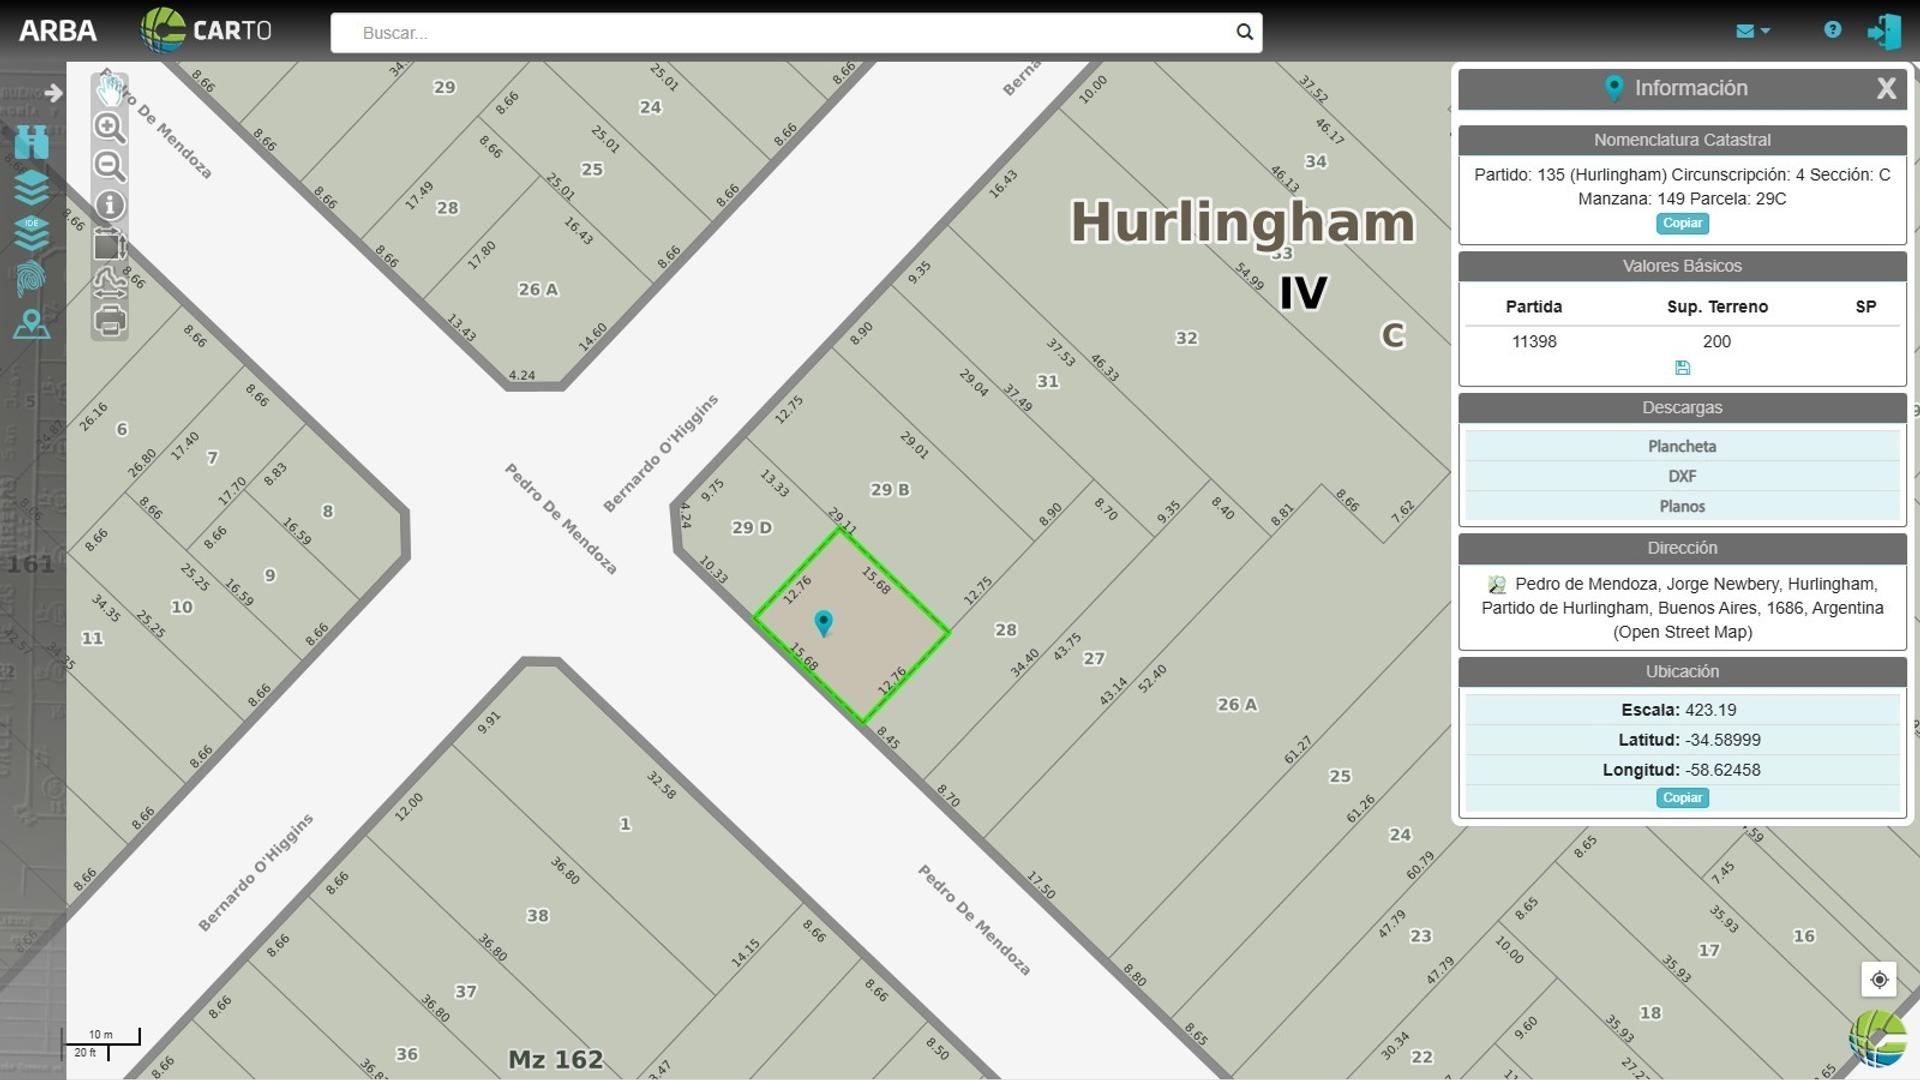Select the information query tool
Viewport: 1920px width, 1080px height.
110,205
